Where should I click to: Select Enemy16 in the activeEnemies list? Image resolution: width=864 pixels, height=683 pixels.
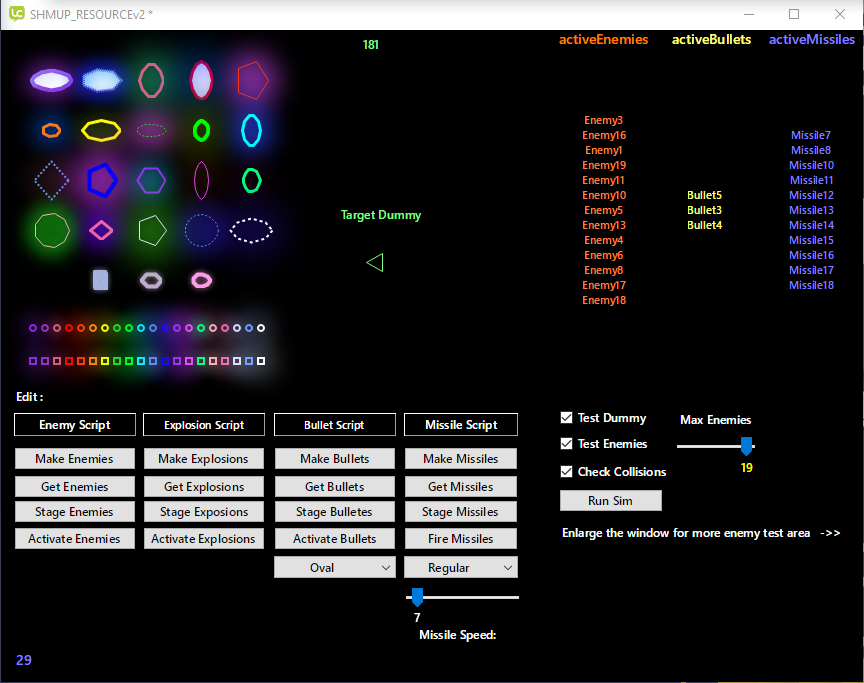tap(604, 135)
